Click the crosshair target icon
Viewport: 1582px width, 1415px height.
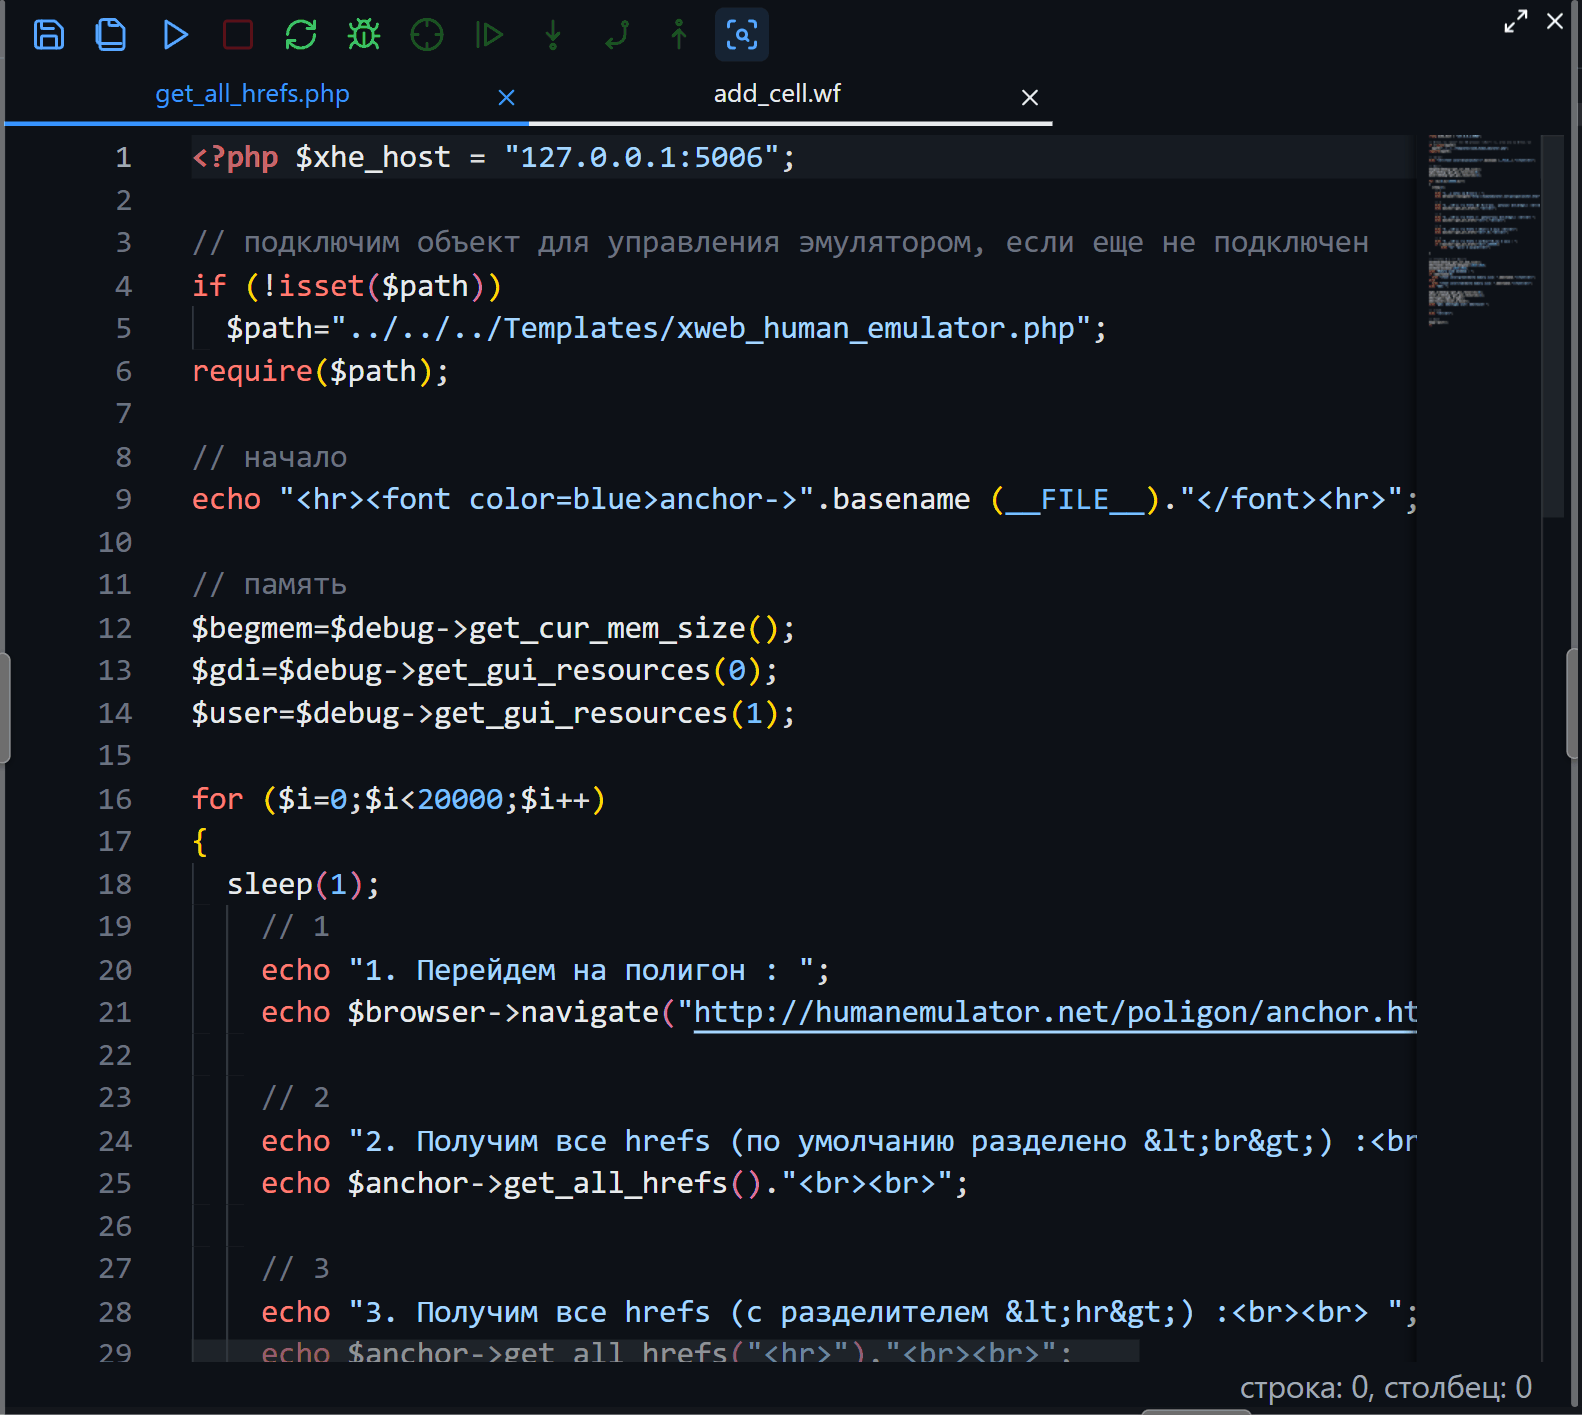coord(427,35)
